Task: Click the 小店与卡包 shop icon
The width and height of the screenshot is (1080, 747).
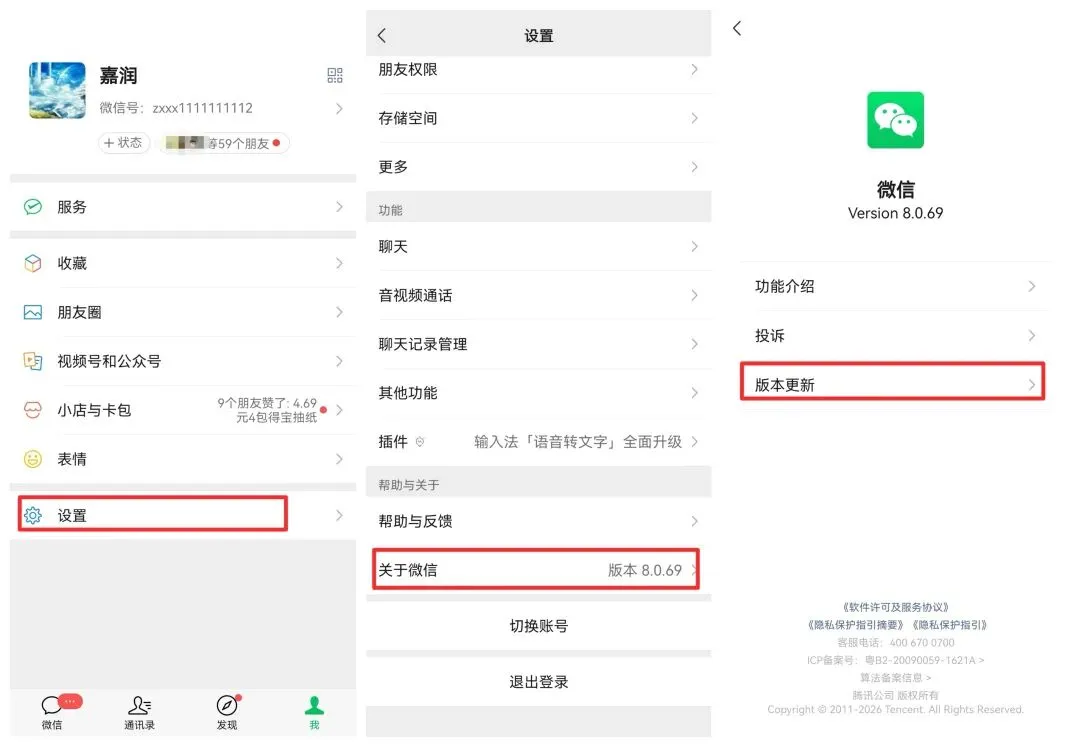Action: pos(32,410)
